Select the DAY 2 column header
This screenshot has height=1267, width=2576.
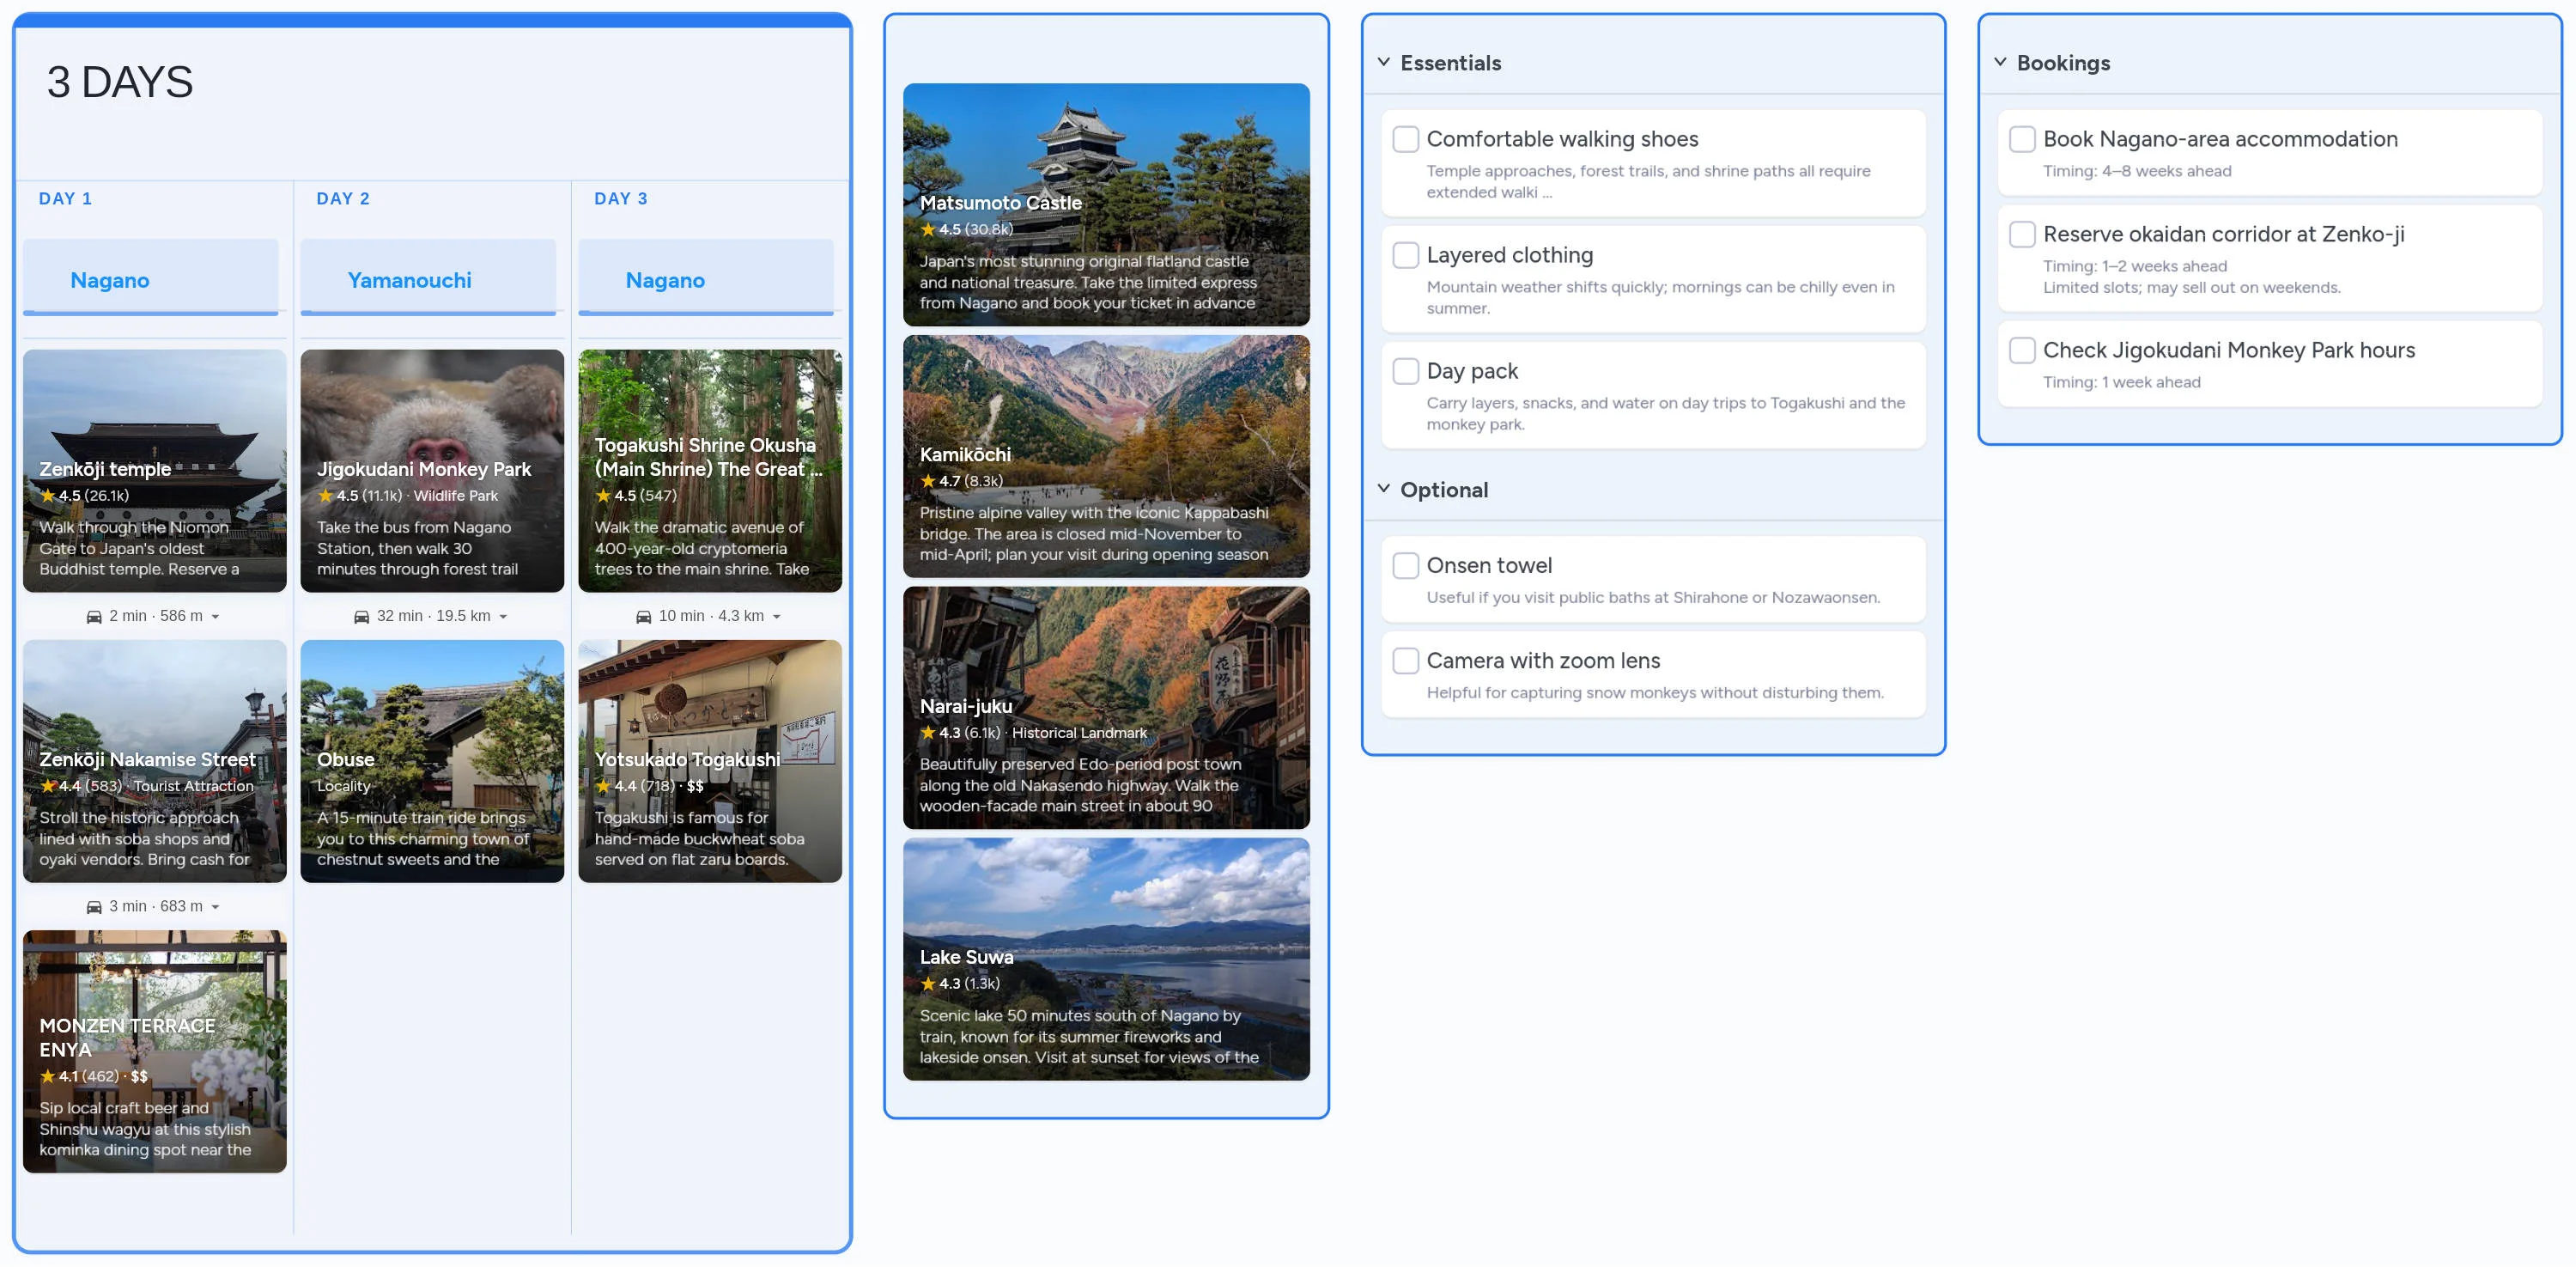(x=343, y=198)
